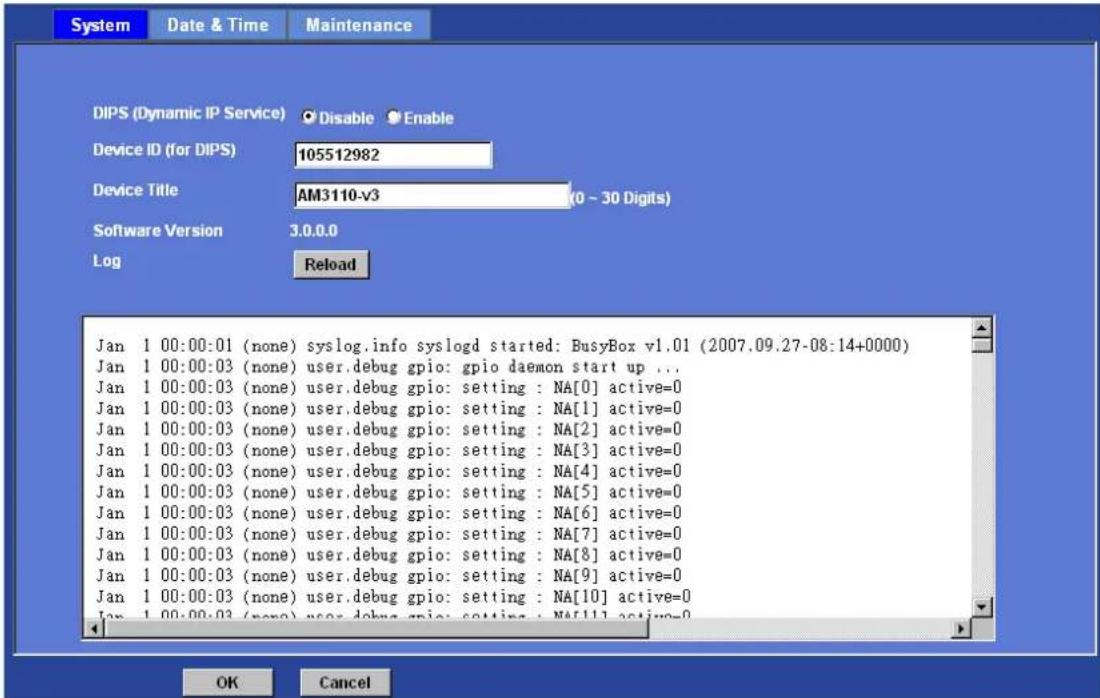Click the log horizontal scrollbar thumb
1100x698 pixels.
click(376, 629)
